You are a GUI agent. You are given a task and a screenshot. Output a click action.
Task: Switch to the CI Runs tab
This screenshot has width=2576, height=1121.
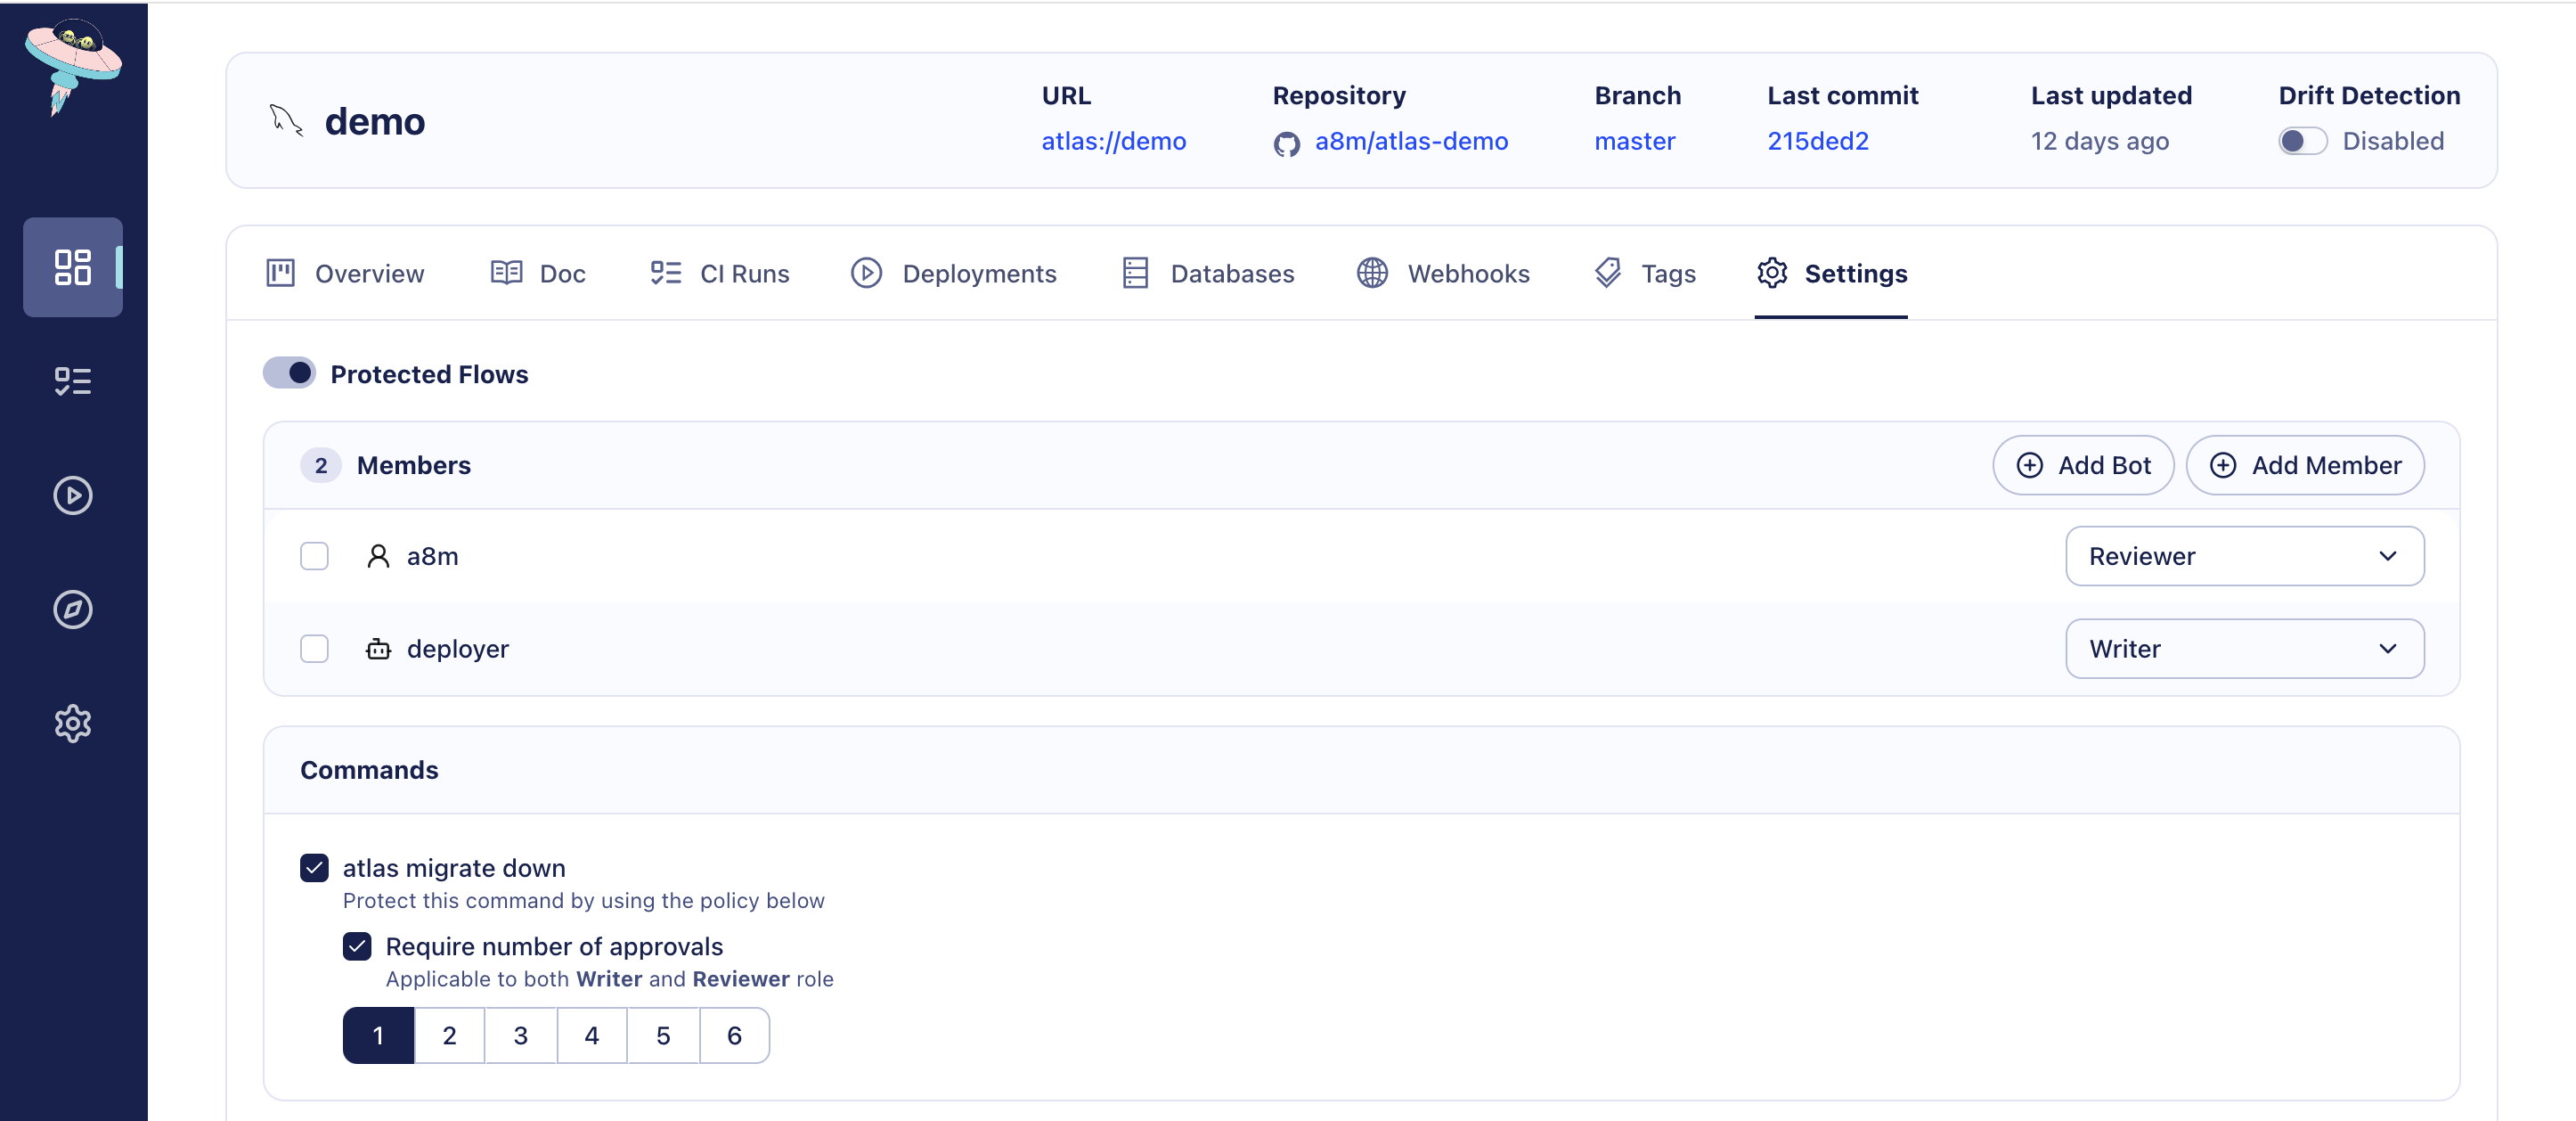tap(720, 273)
